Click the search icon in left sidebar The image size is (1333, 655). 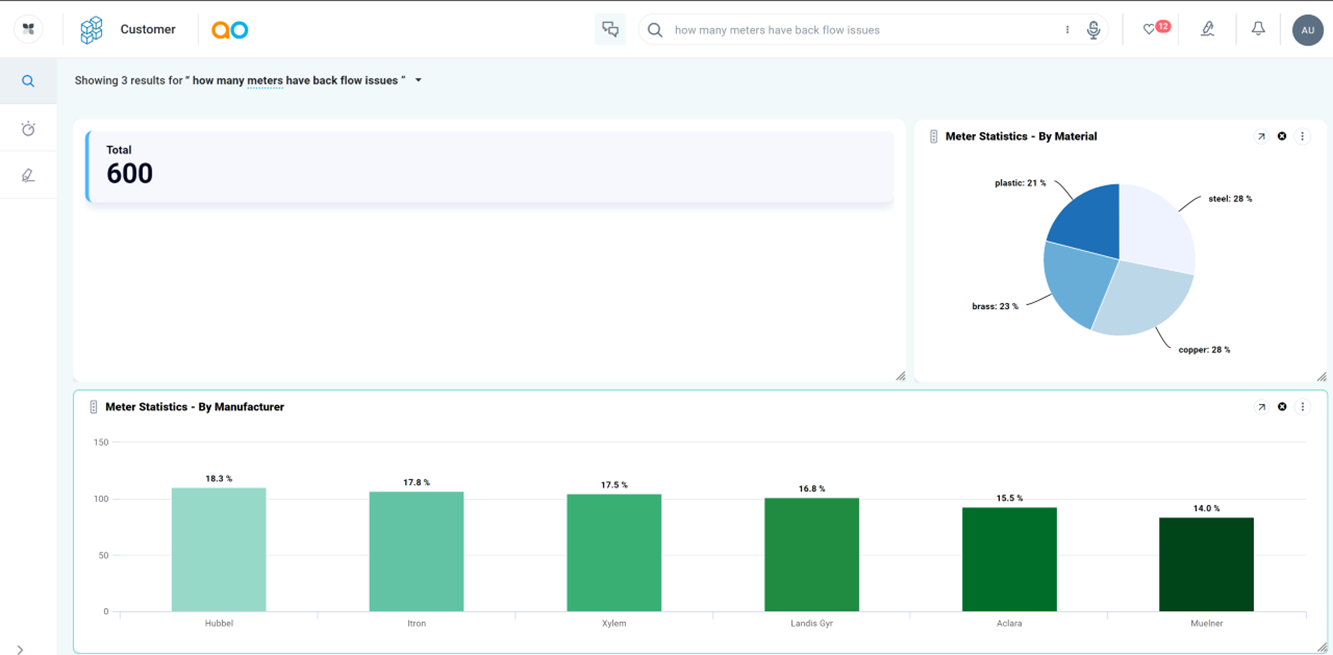(28, 81)
